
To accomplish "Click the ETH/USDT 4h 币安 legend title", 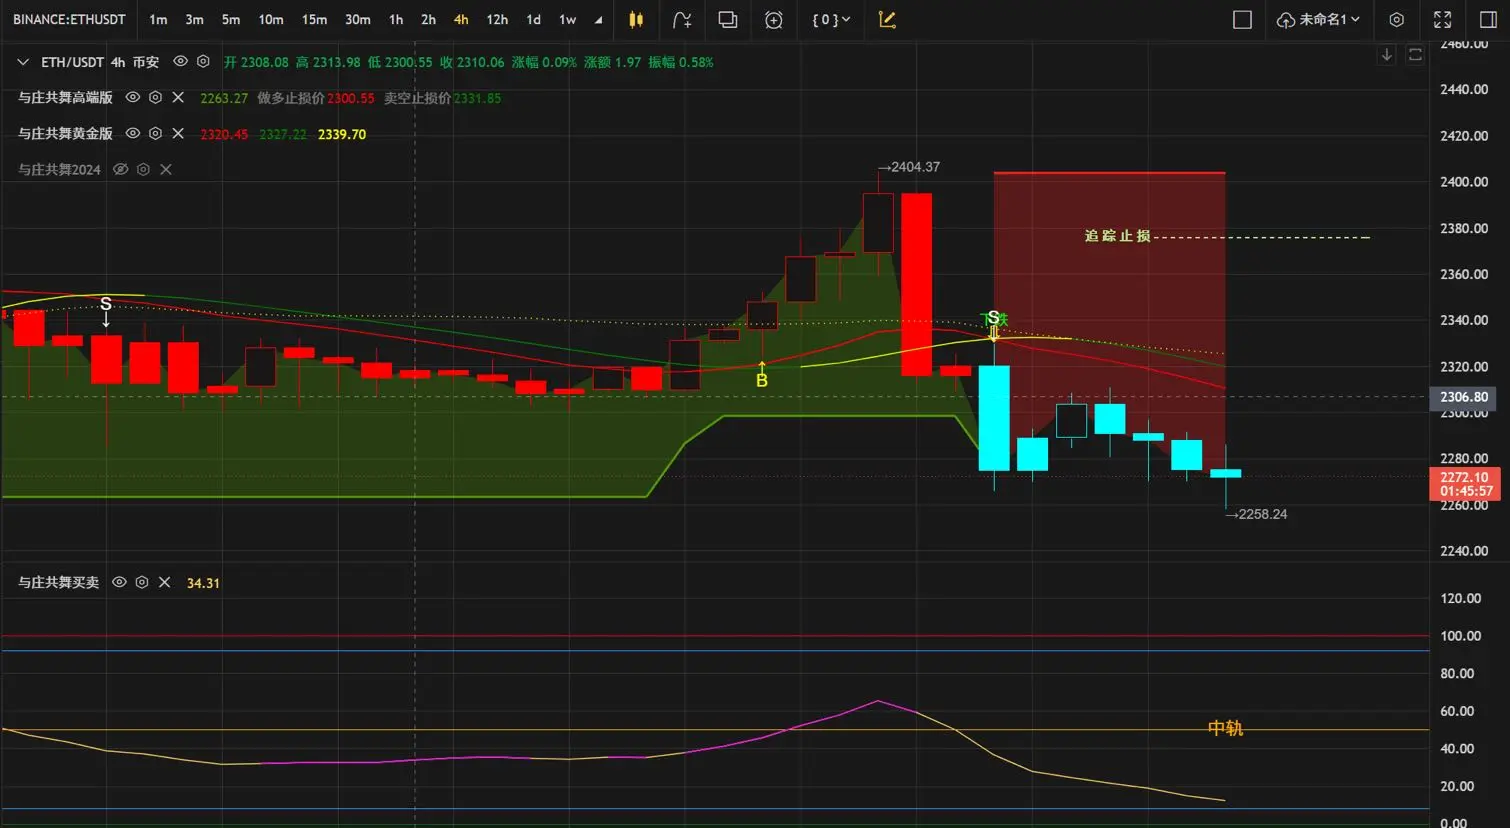I will pos(100,62).
